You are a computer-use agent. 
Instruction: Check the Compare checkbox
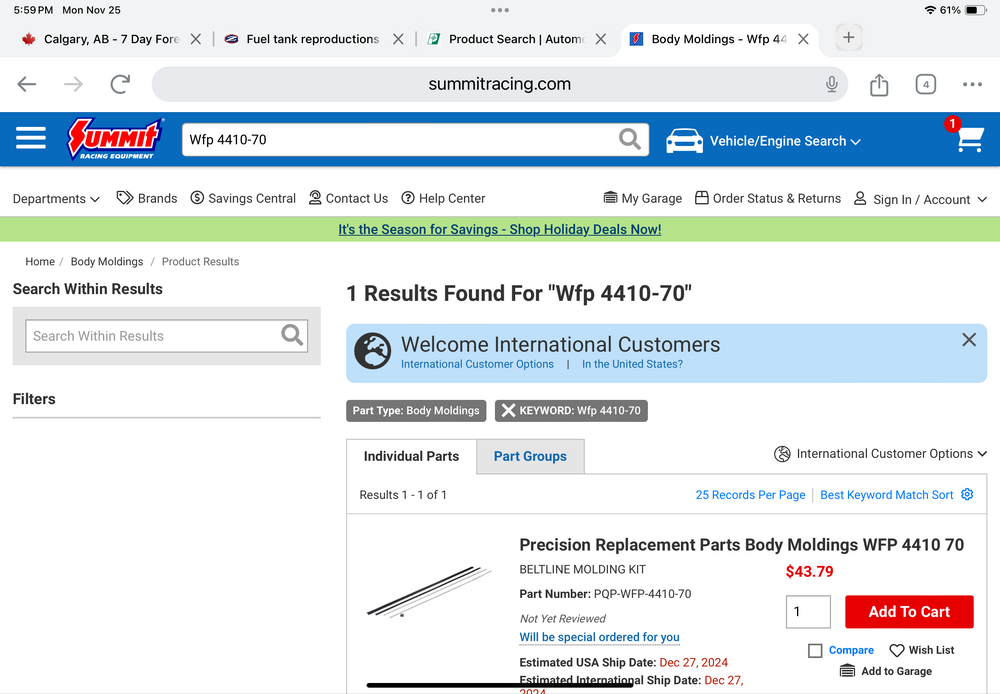click(815, 651)
